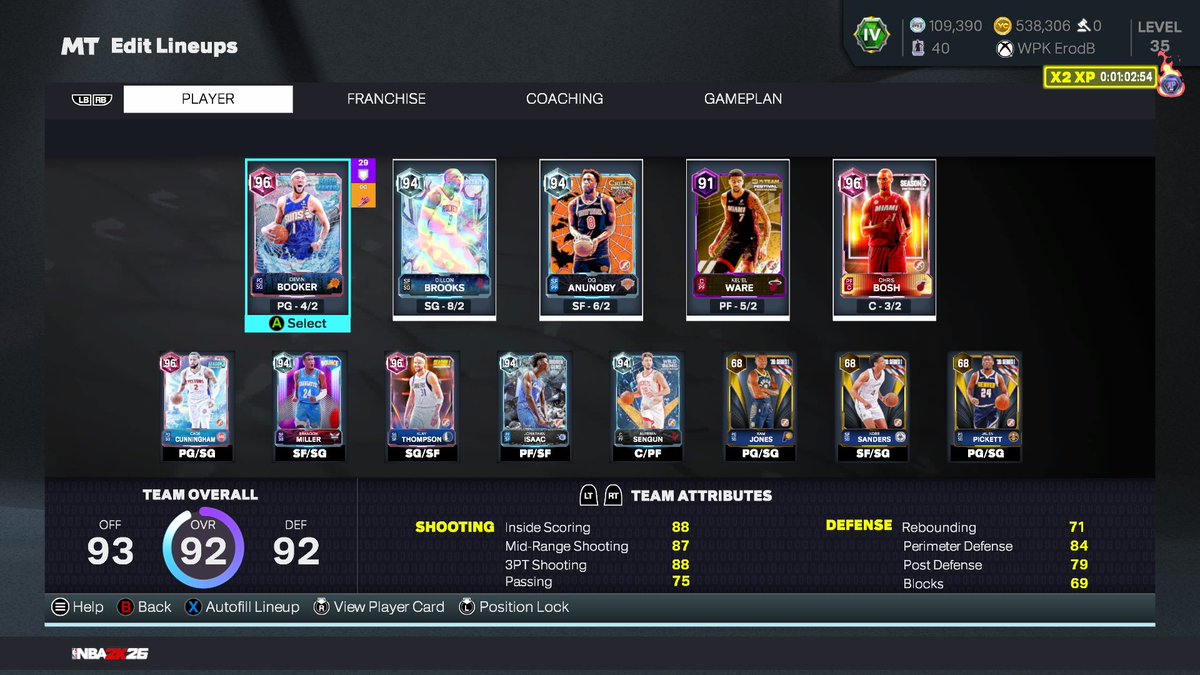Click the season reward icon under Level 35
Viewport: 1200px width, 675px height.
[x=1171, y=82]
